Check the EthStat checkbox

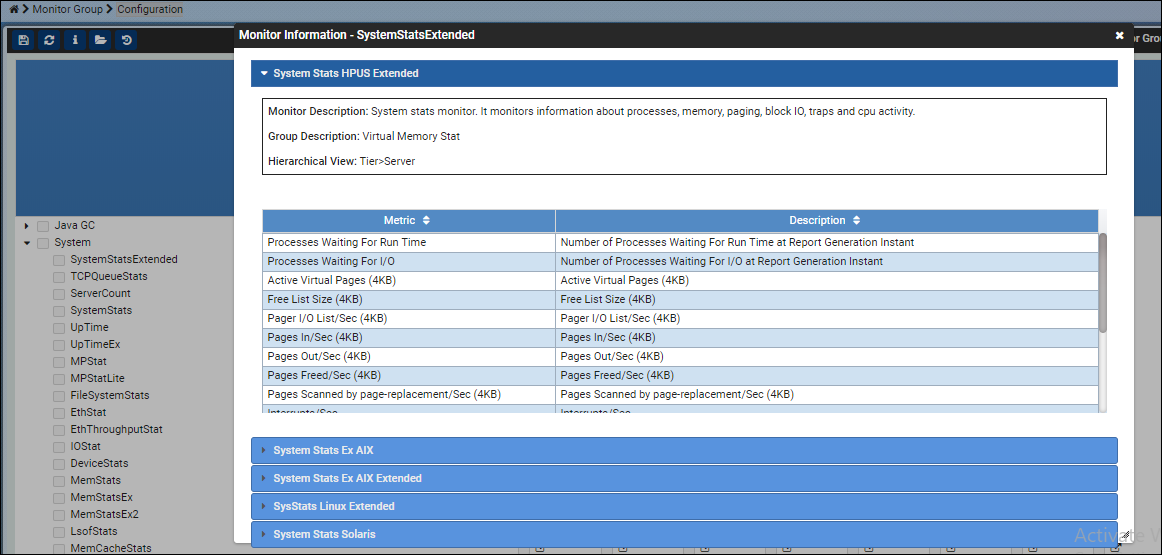(x=59, y=413)
